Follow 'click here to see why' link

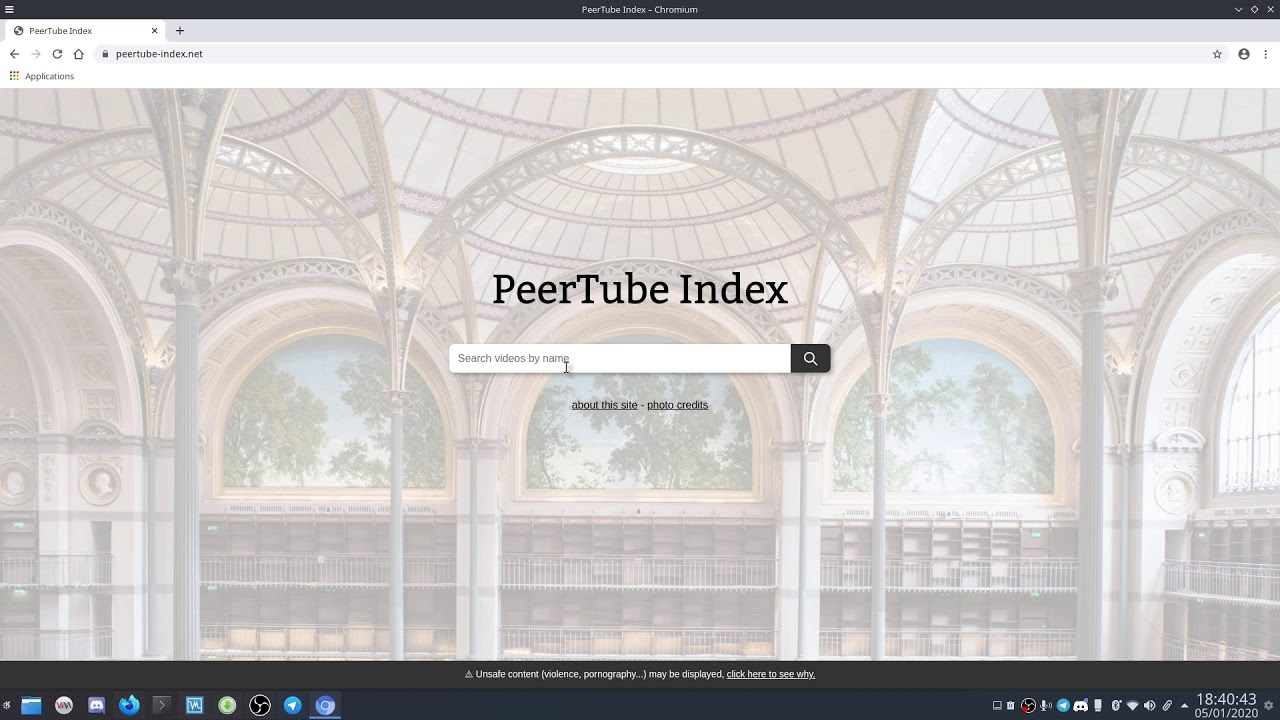[x=770, y=674]
